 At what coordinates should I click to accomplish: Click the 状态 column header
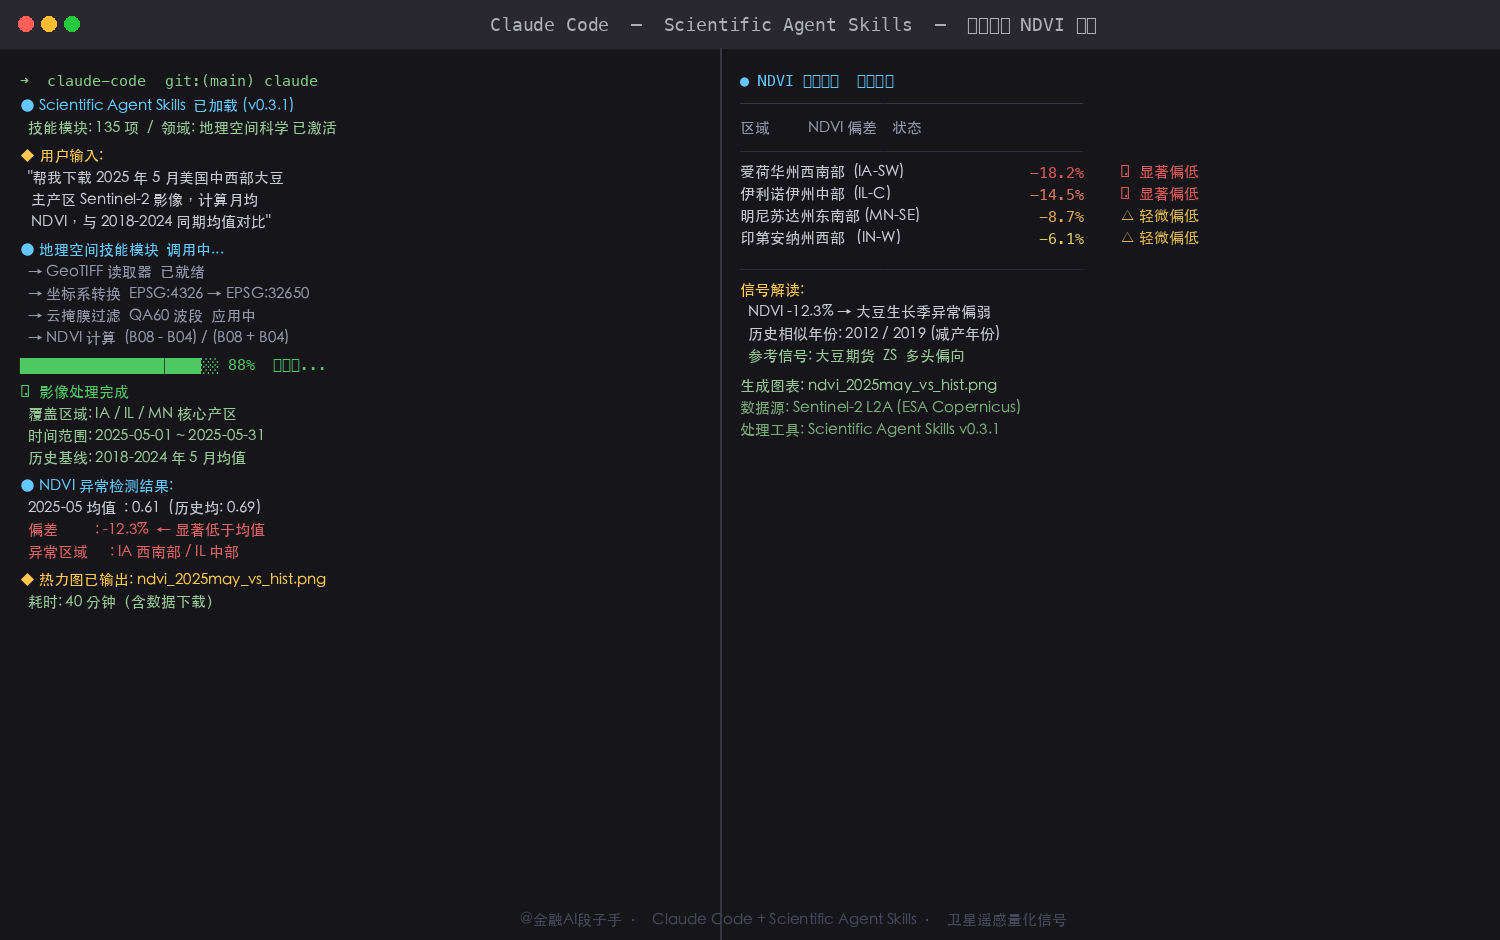(907, 128)
